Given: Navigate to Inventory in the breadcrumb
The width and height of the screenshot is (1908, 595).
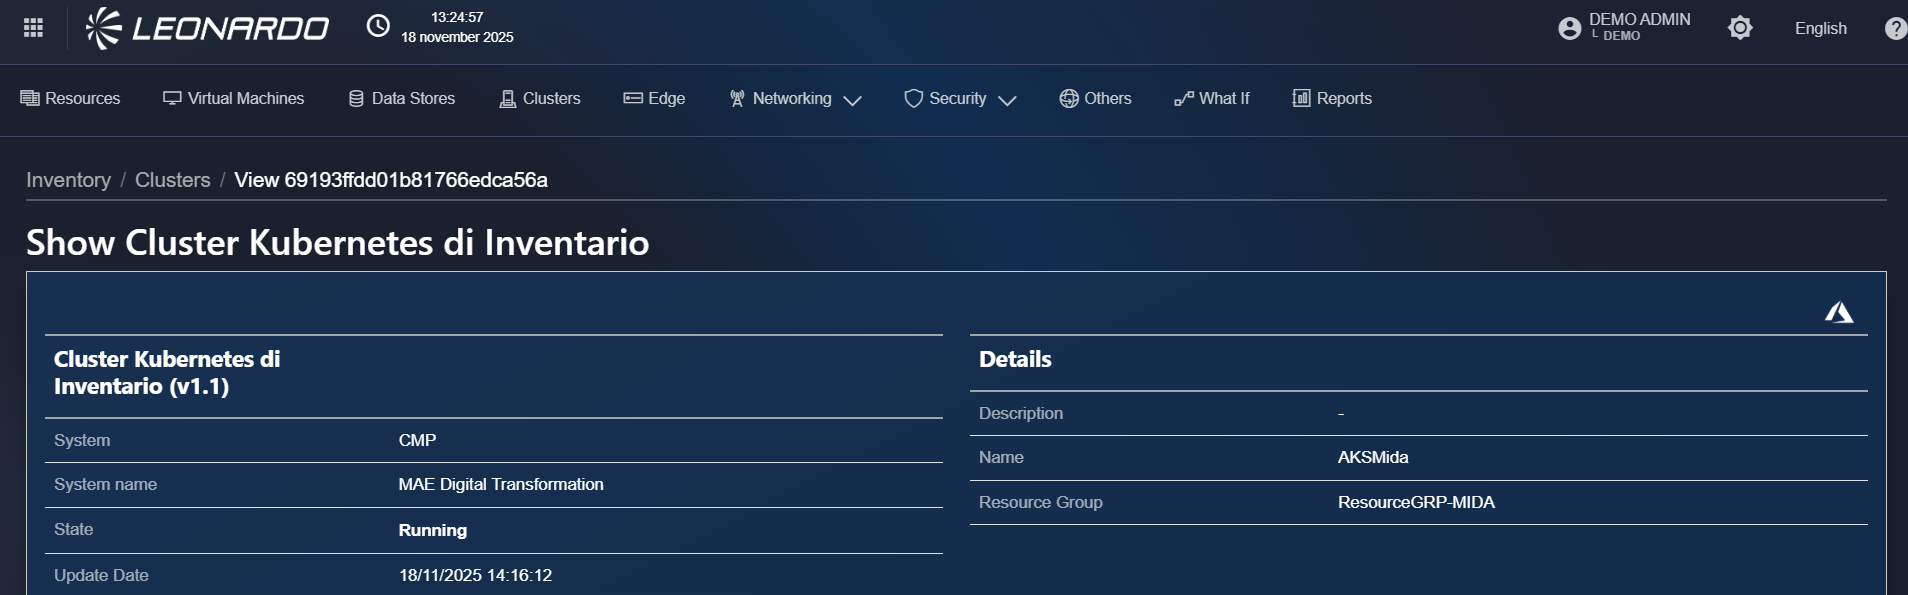Looking at the screenshot, I should tap(68, 180).
